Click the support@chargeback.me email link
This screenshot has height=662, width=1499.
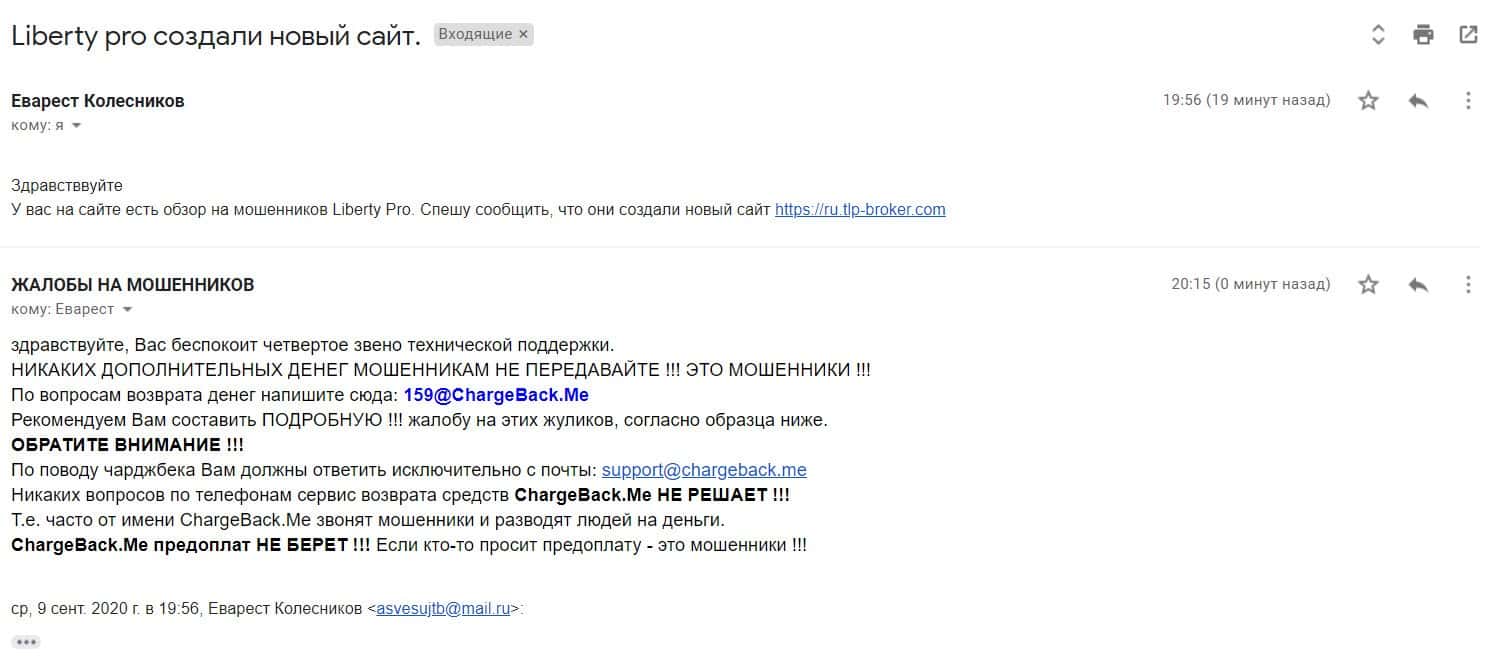coord(704,470)
